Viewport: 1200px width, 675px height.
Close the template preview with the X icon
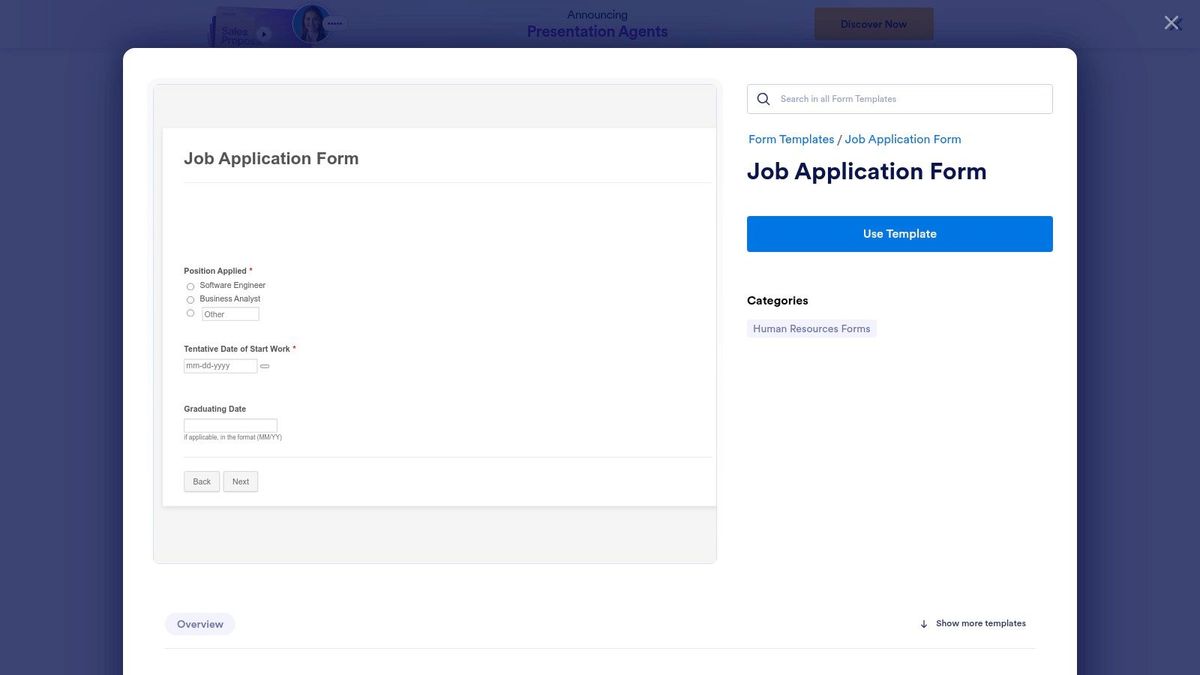click(1171, 22)
